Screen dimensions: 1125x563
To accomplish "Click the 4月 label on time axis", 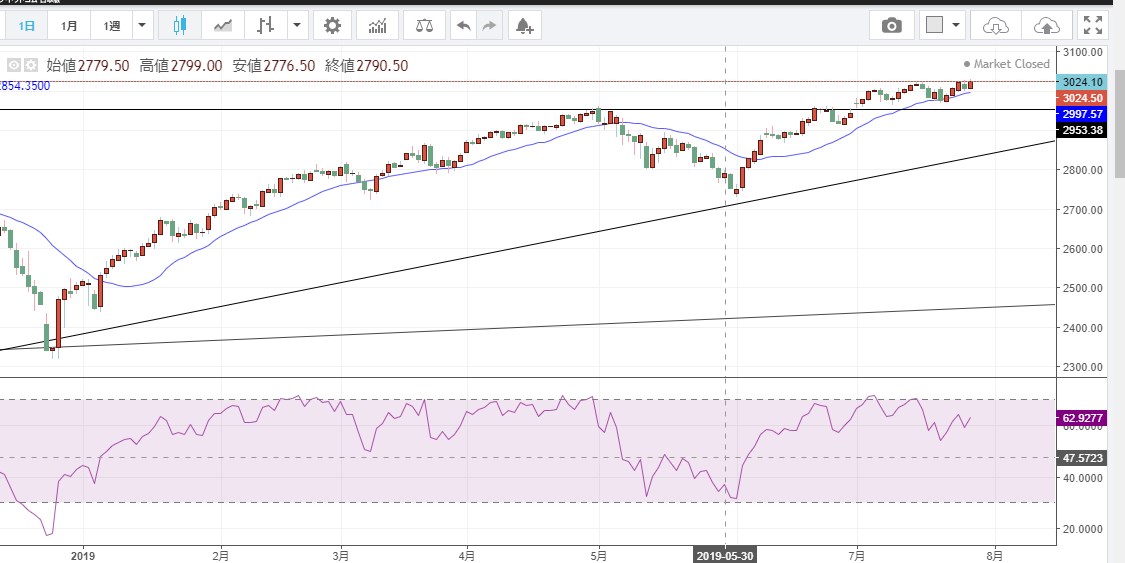I will click(x=466, y=554).
